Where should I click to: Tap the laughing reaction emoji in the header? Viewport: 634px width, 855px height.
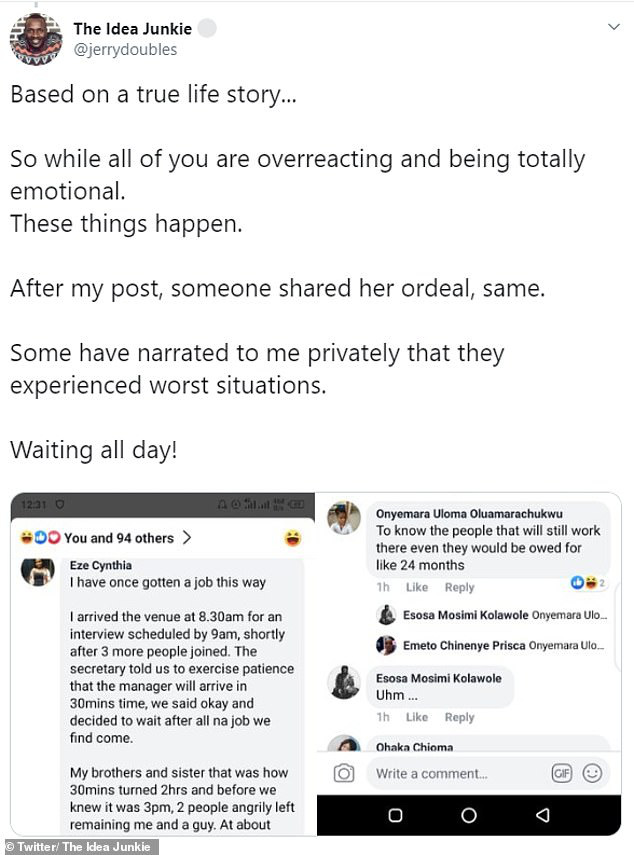(292, 538)
